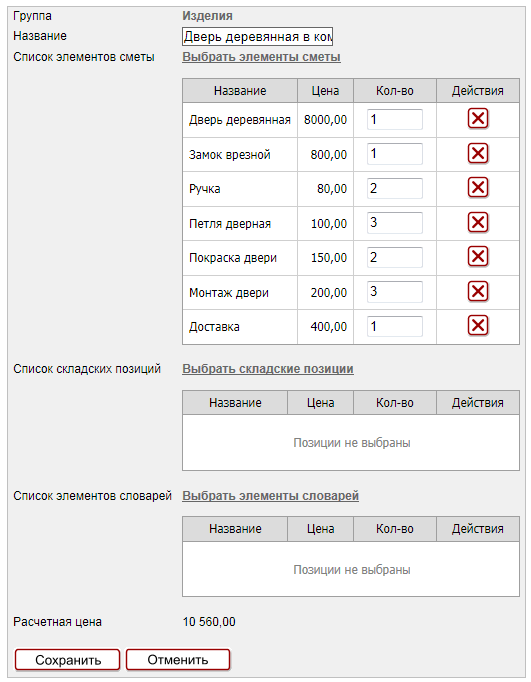The image size is (531, 682).
Task: Remove Замок врезной from the list
Action: coord(478,154)
